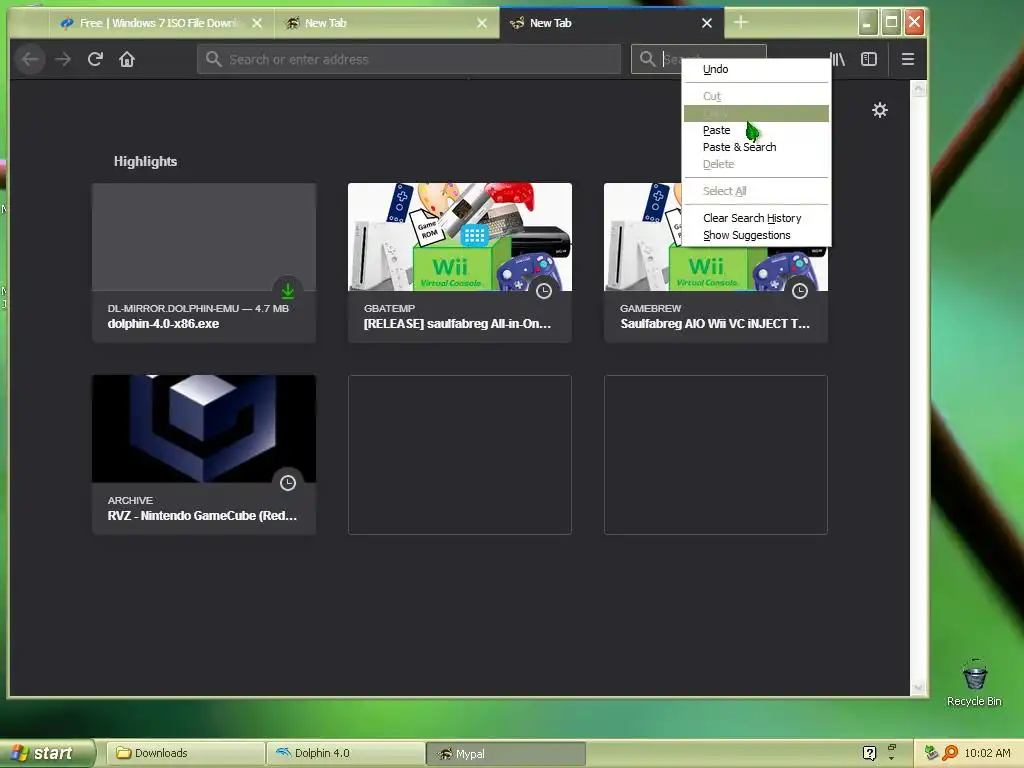Reload the current page
This screenshot has width=1024, height=768.
coord(95,59)
